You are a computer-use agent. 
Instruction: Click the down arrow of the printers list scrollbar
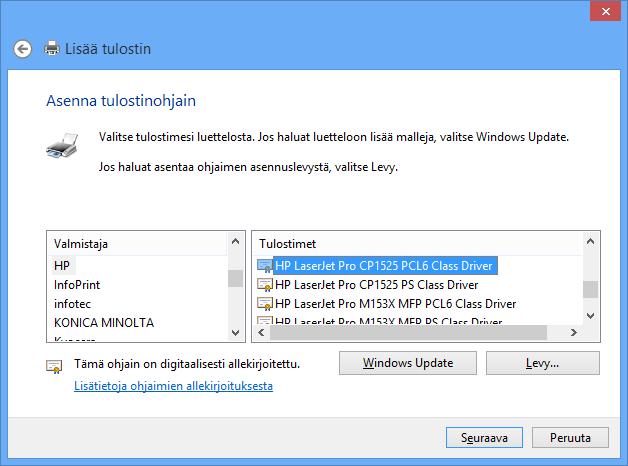pos(590,315)
